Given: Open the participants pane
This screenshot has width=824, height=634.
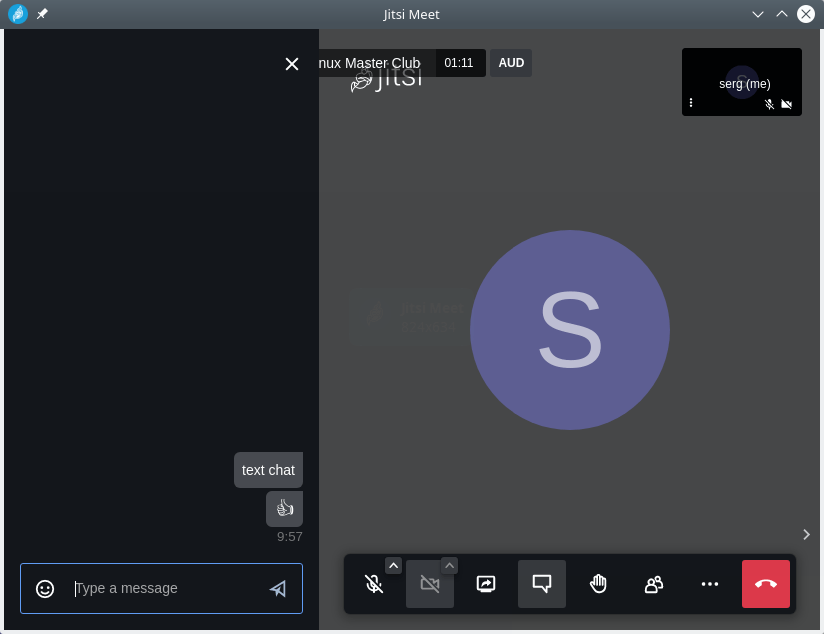Looking at the screenshot, I should (x=654, y=584).
